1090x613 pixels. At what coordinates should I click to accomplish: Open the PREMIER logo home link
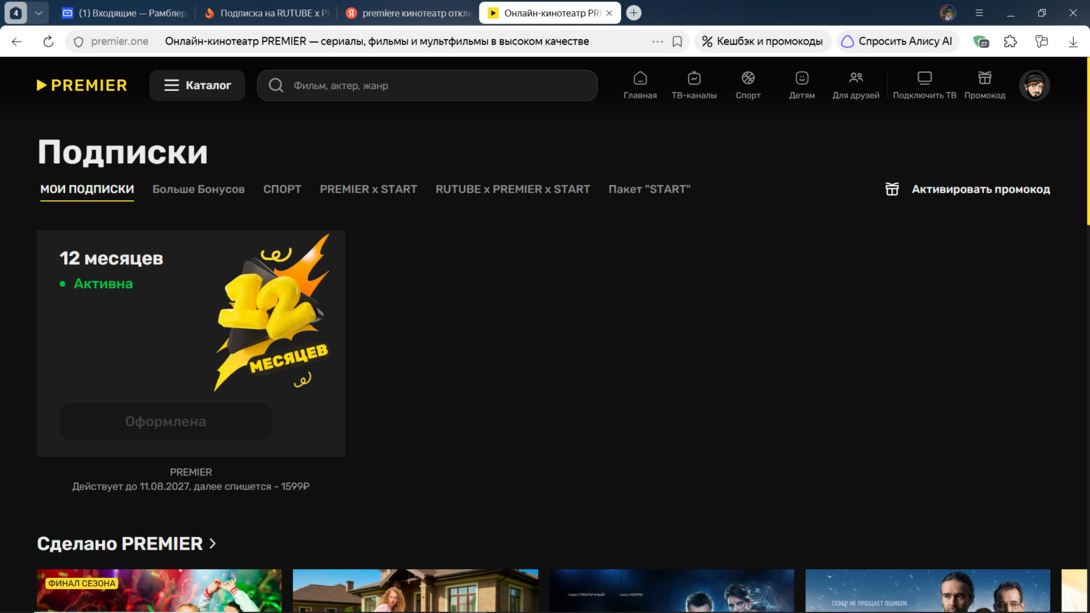point(82,85)
